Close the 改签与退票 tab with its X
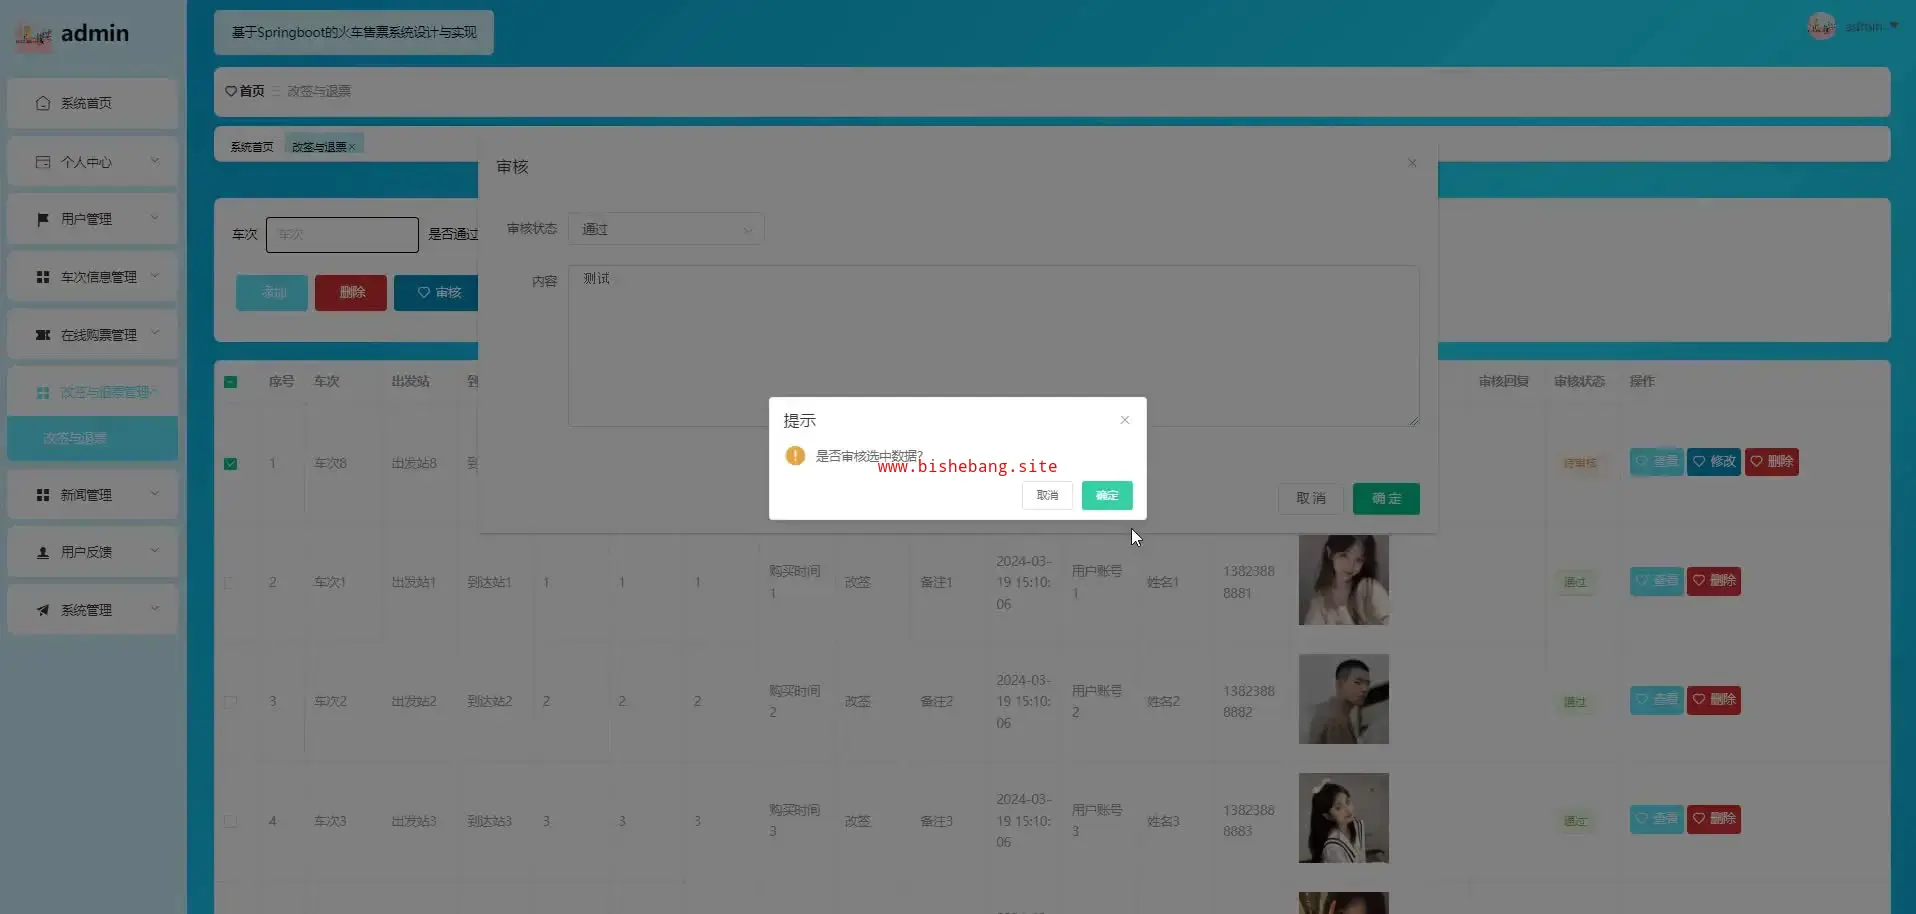 click(351, 147)
